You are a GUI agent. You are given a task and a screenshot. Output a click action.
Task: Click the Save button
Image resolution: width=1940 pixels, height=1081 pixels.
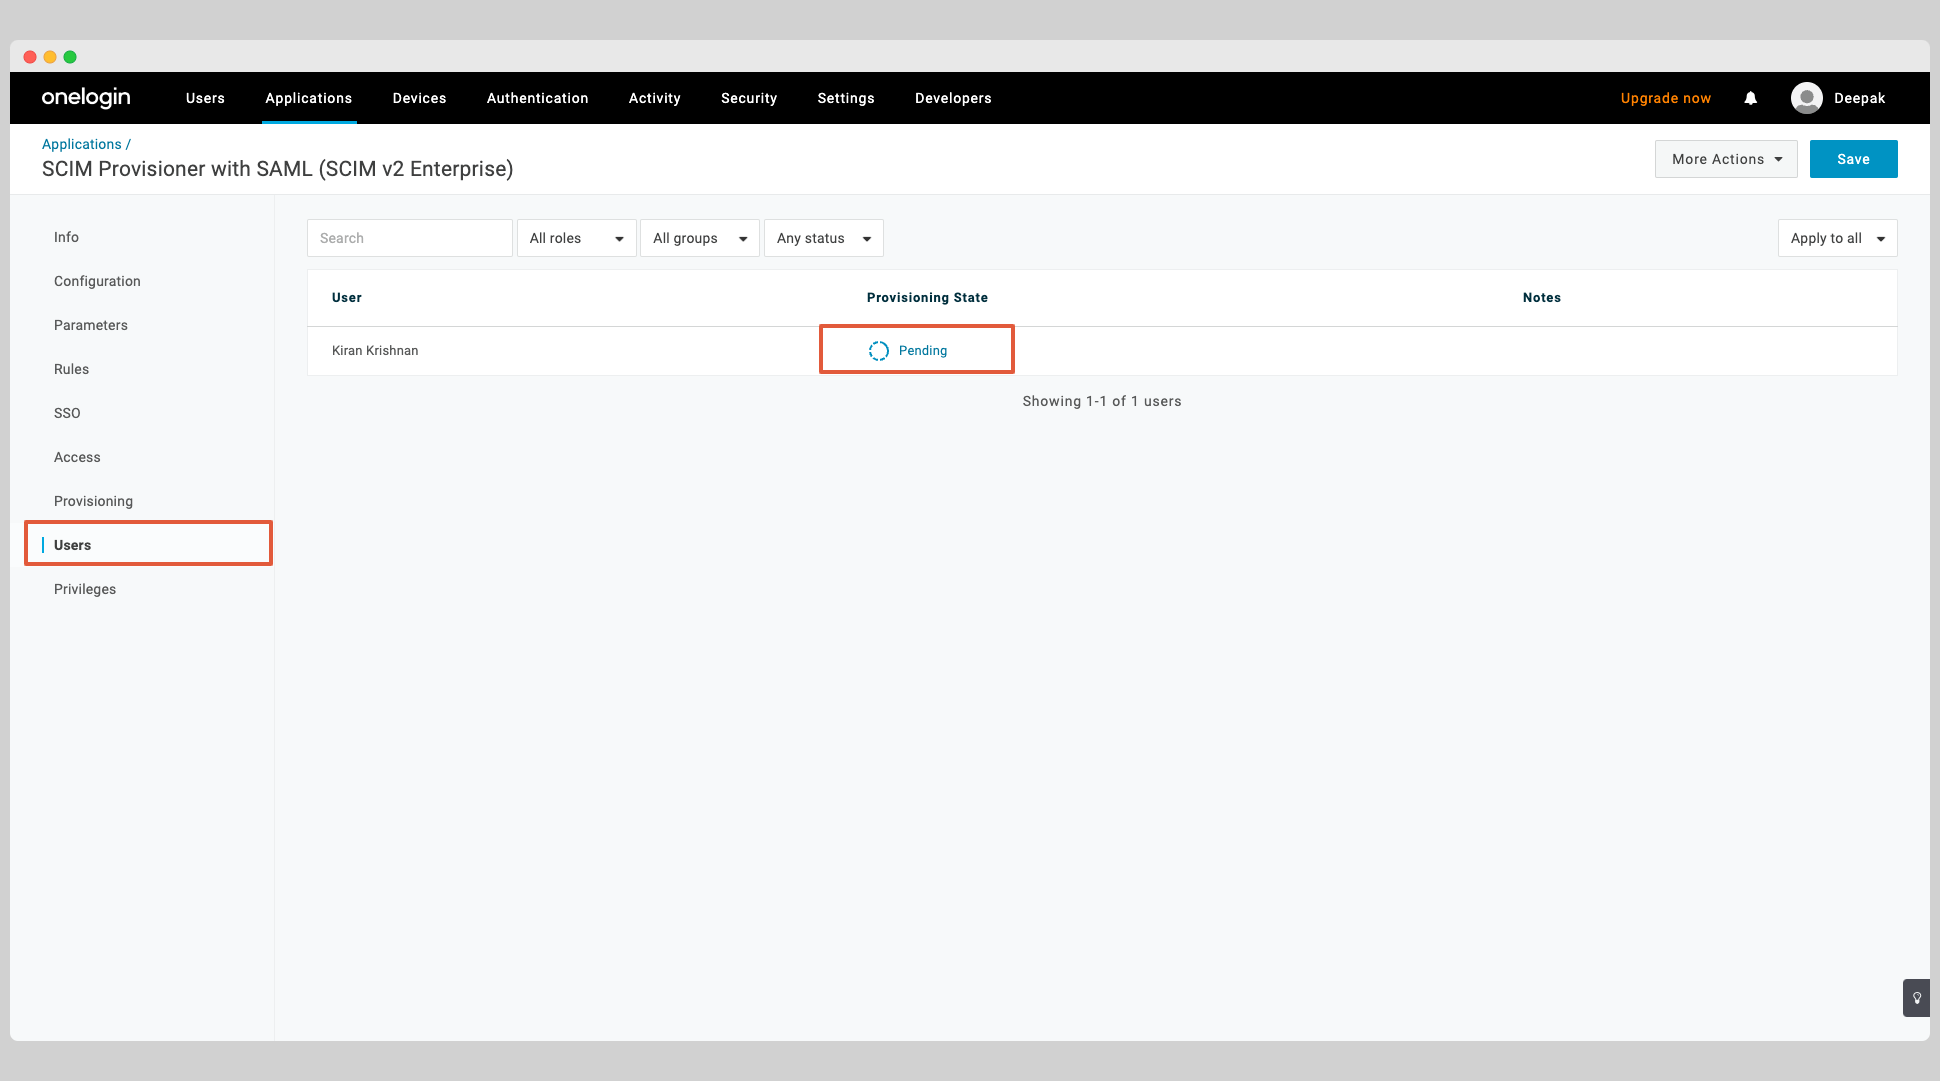(1853, 159)
